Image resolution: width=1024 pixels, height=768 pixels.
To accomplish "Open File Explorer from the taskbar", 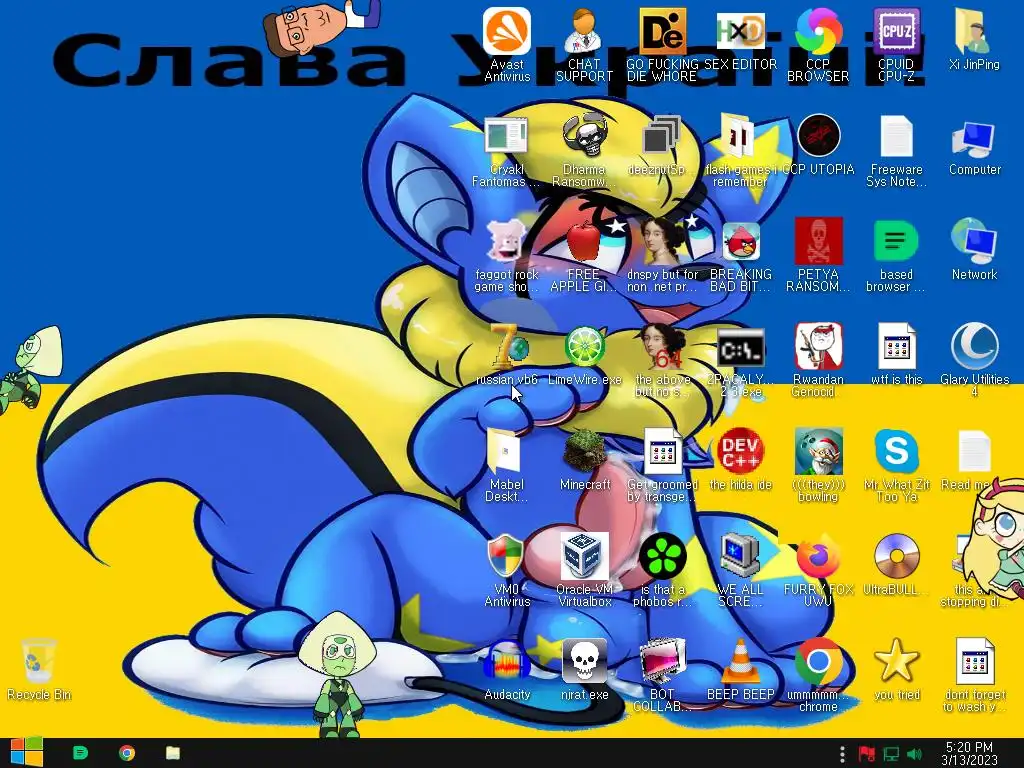I will coord(172,752).
